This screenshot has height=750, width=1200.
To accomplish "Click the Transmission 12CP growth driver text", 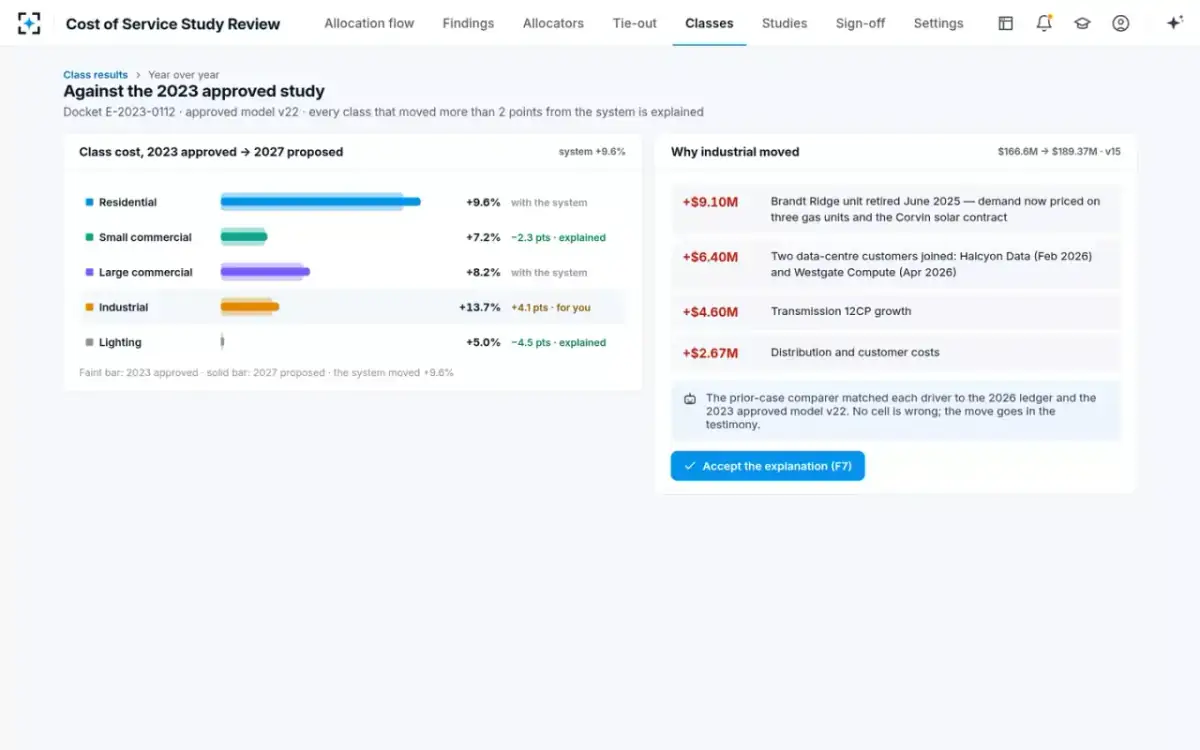I will pos(841,311).
